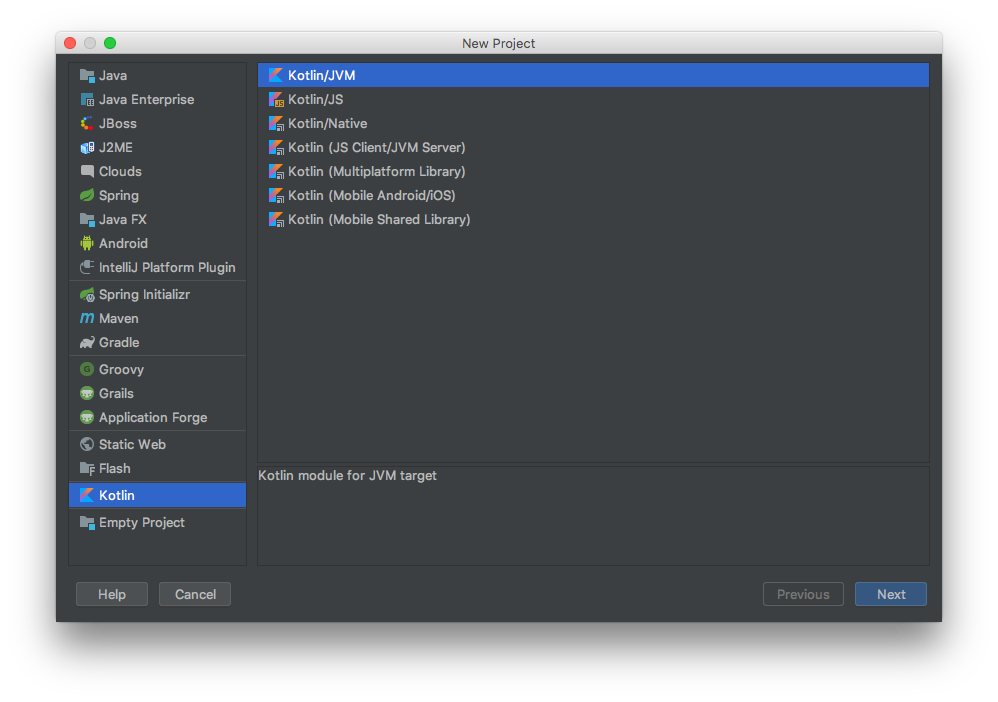Open Help for the wizard
998x702 pixels.
click(112, 594)
